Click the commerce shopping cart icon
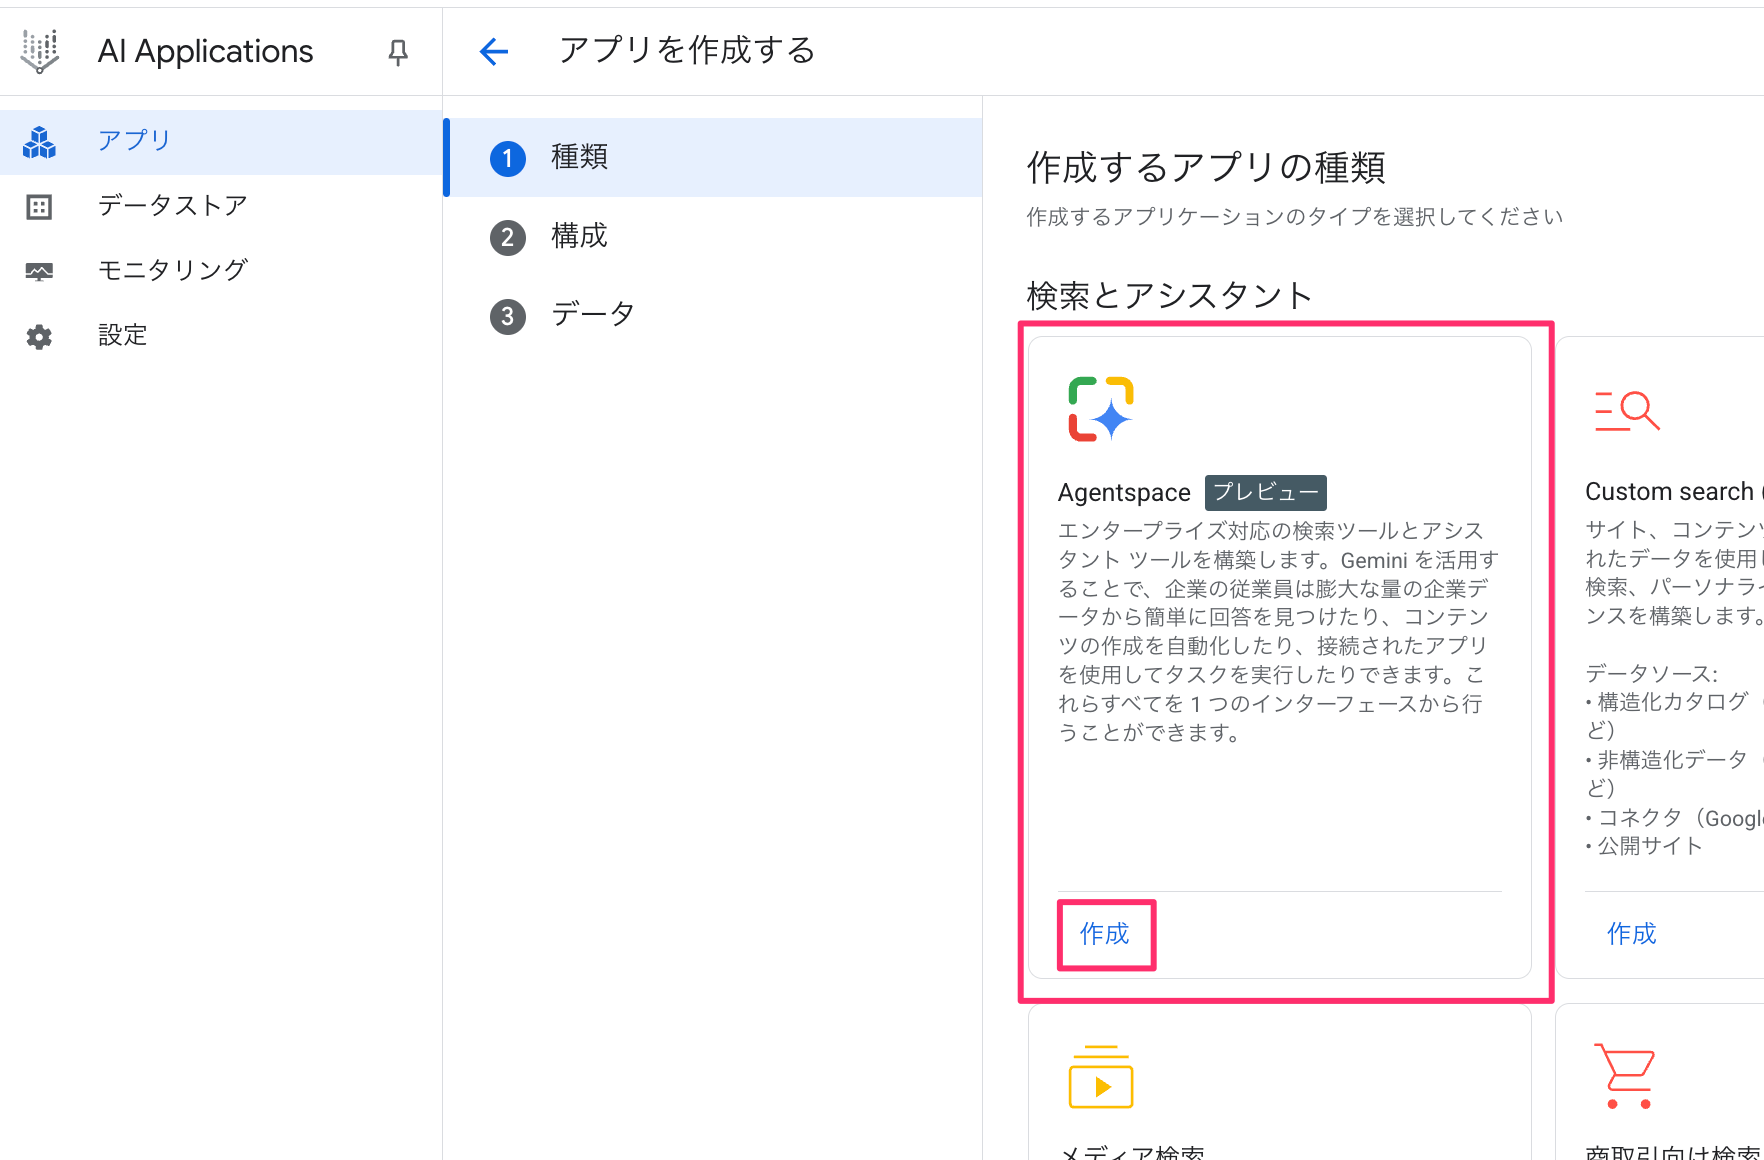The image size is (1764, 1160). pos(1625,1075)
